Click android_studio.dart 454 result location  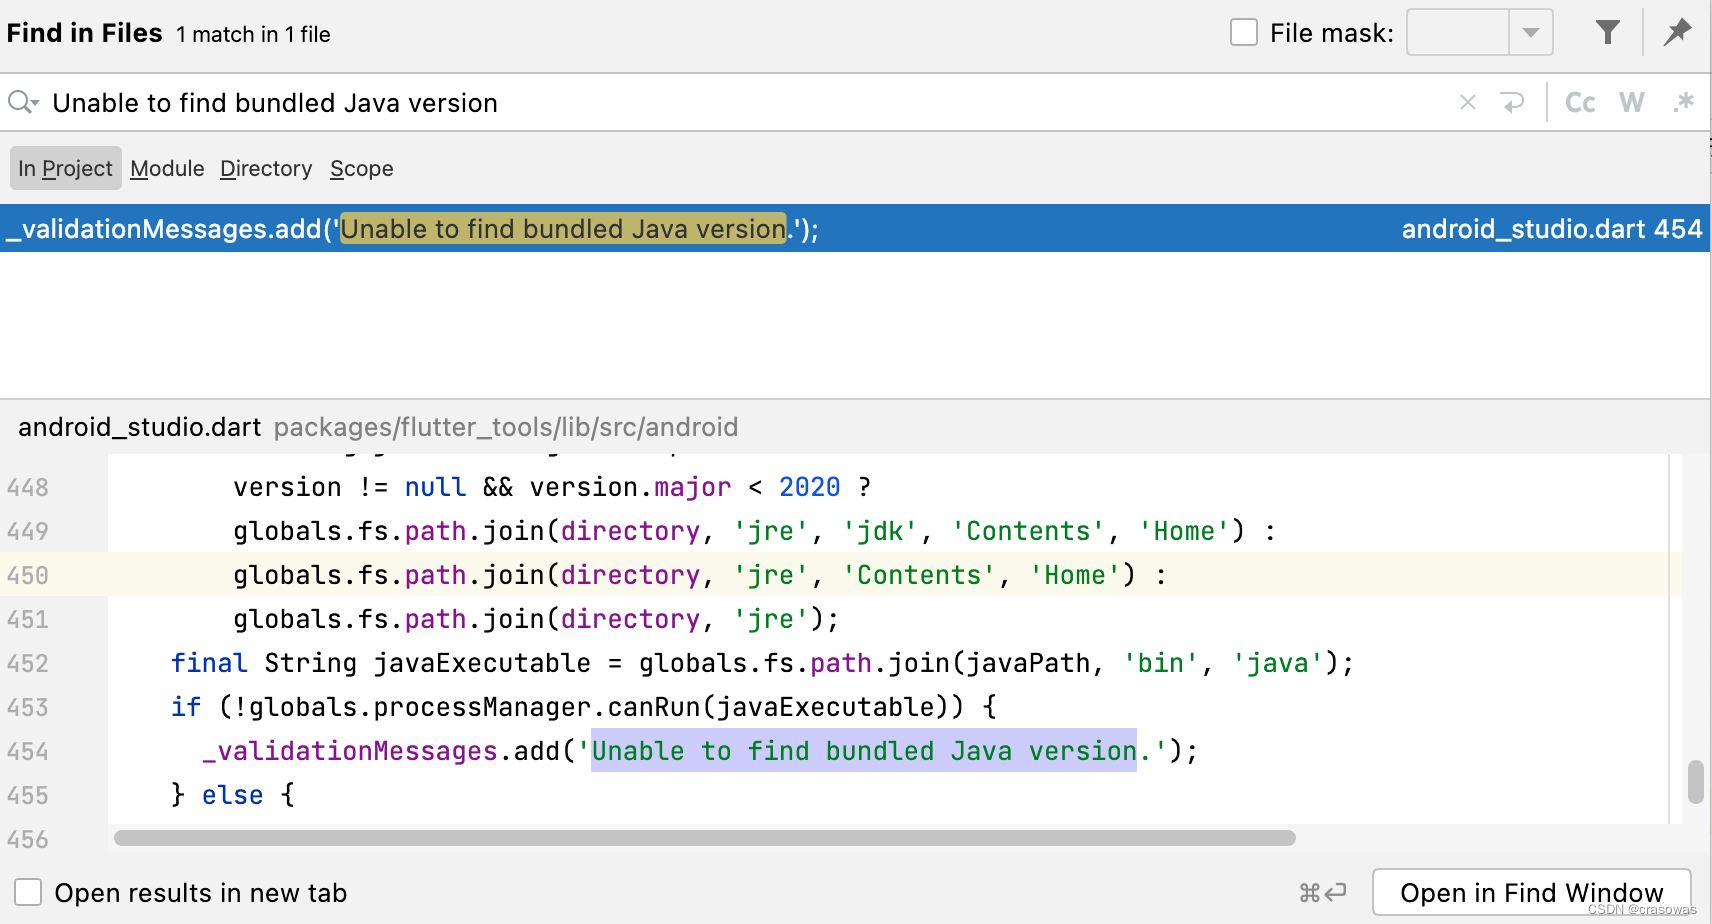(1551, 229)
